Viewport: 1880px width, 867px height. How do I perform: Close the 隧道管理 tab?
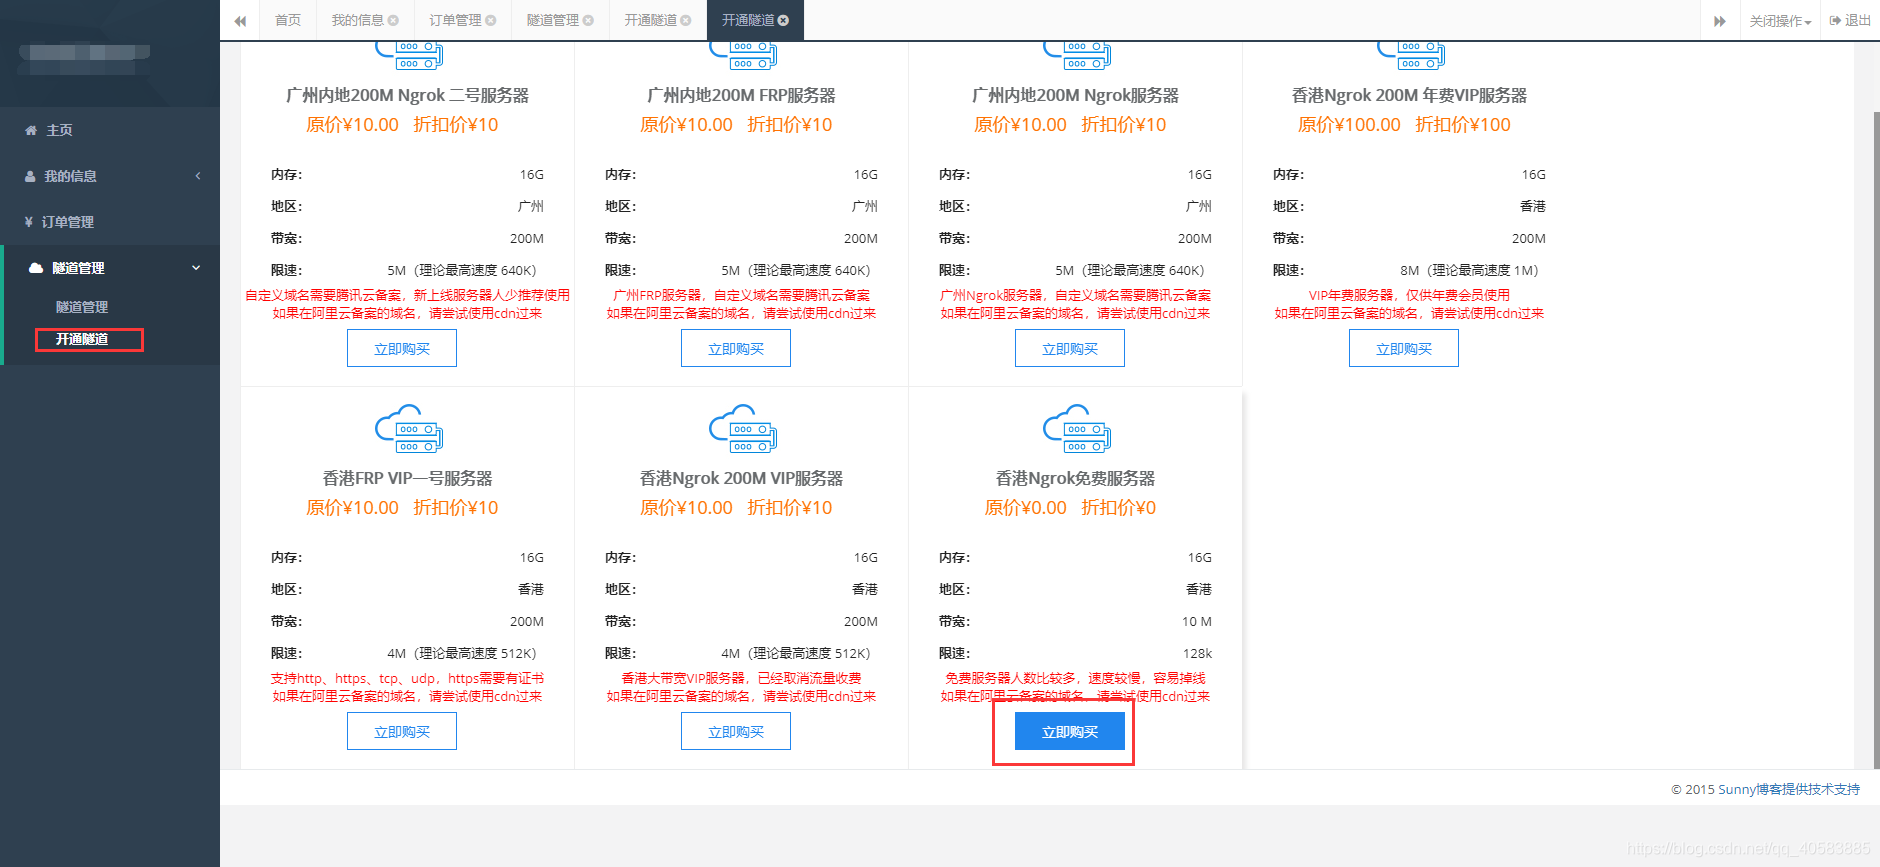coord(588,20)
